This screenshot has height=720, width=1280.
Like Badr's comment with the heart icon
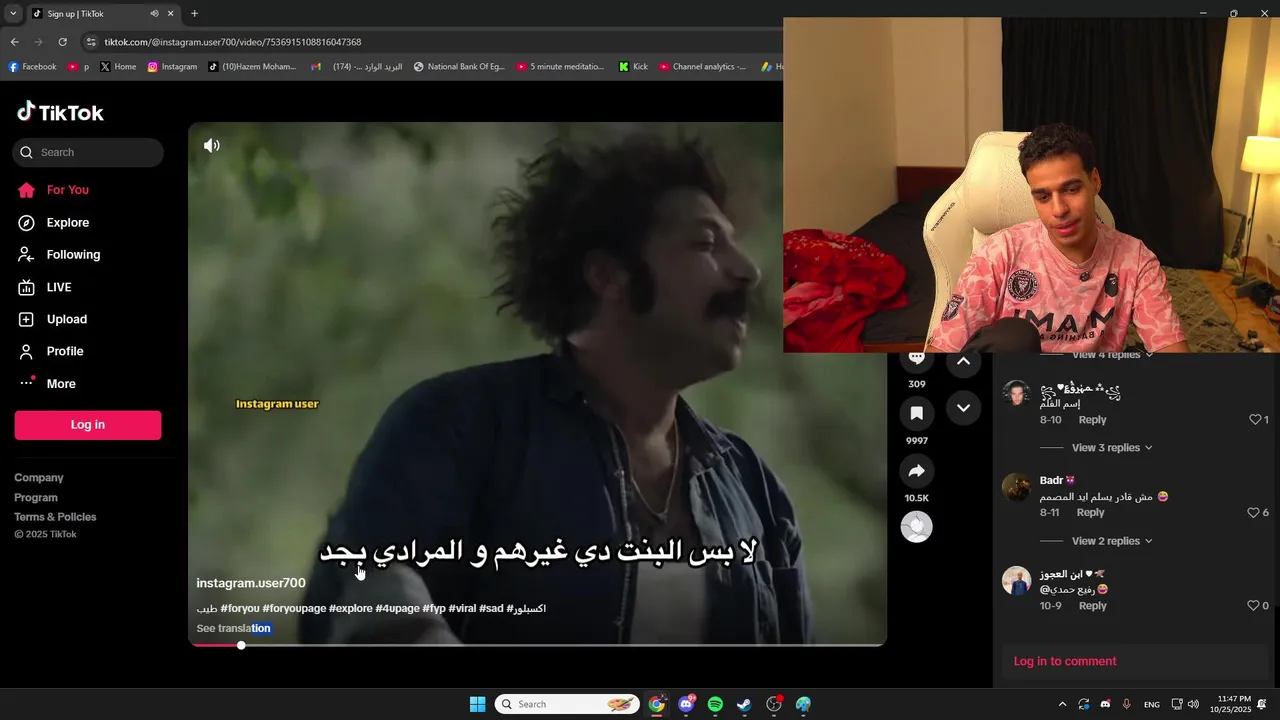(1253, 513)
